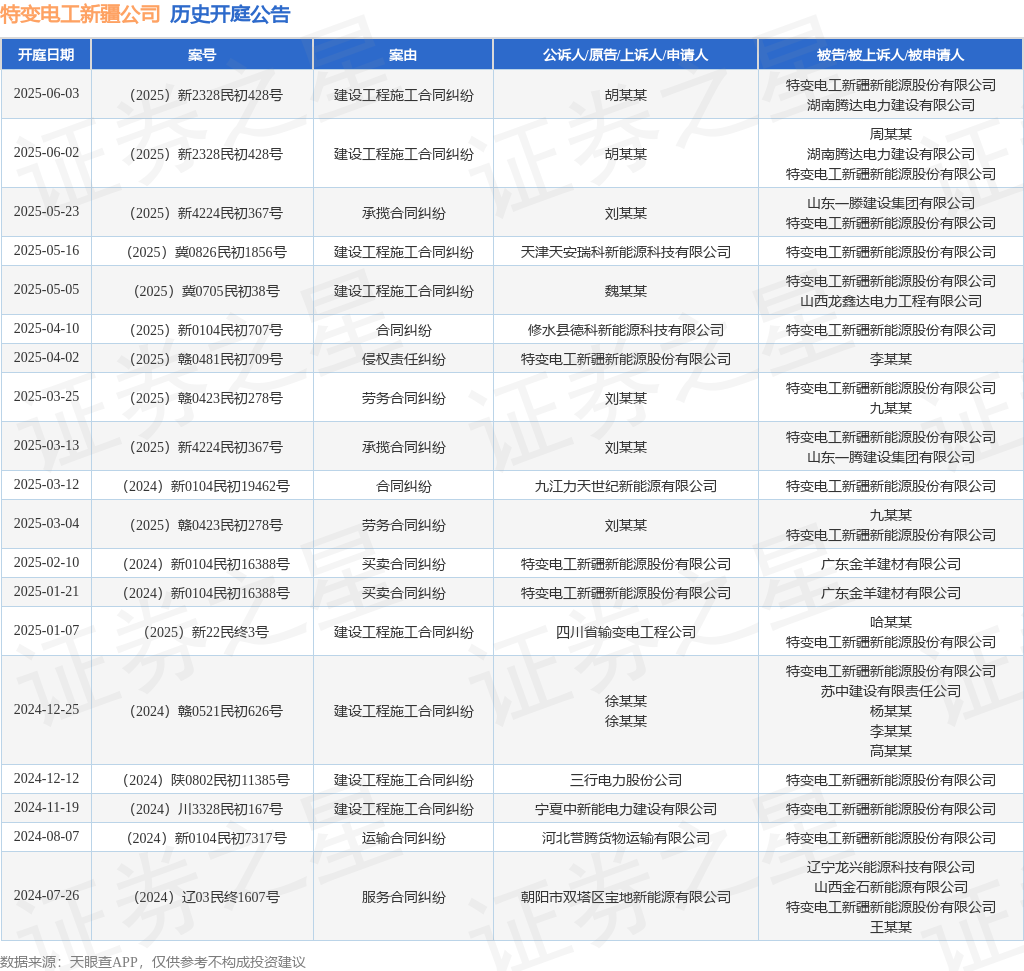Click the date 2024-08-07
1024x971 pixels.
click(x=46, y=836)
